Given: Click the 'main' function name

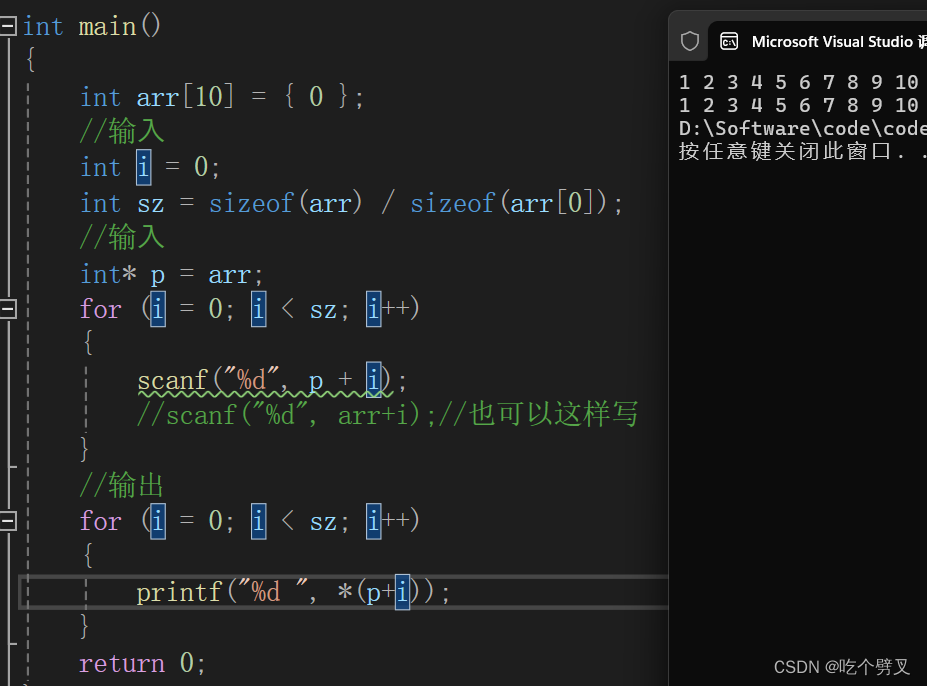Looking at the screenshot, I should click(107, 27).
